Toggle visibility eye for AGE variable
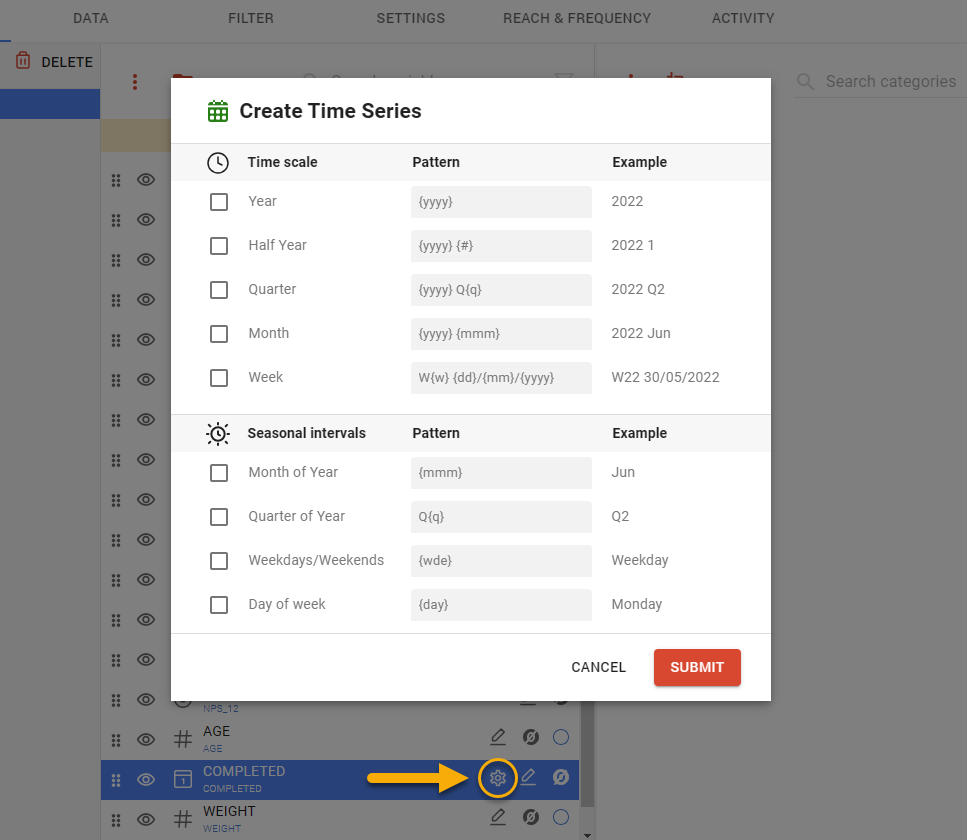 (146, 739)
